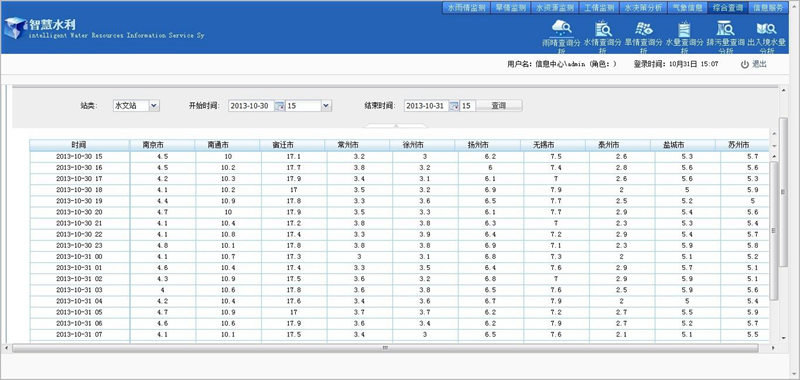
Task: Switch to the 水雨情监测 tab
Action: click(x=466, y=8)
